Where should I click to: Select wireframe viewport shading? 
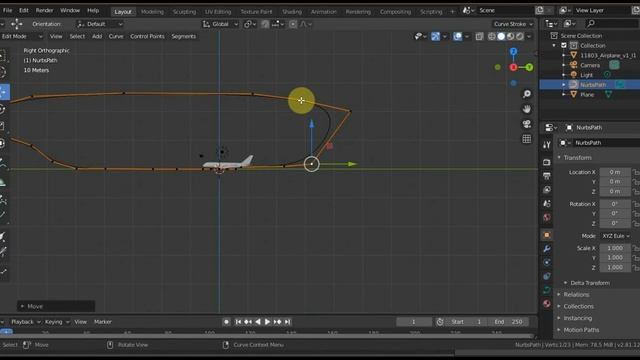tap(492, 36)
